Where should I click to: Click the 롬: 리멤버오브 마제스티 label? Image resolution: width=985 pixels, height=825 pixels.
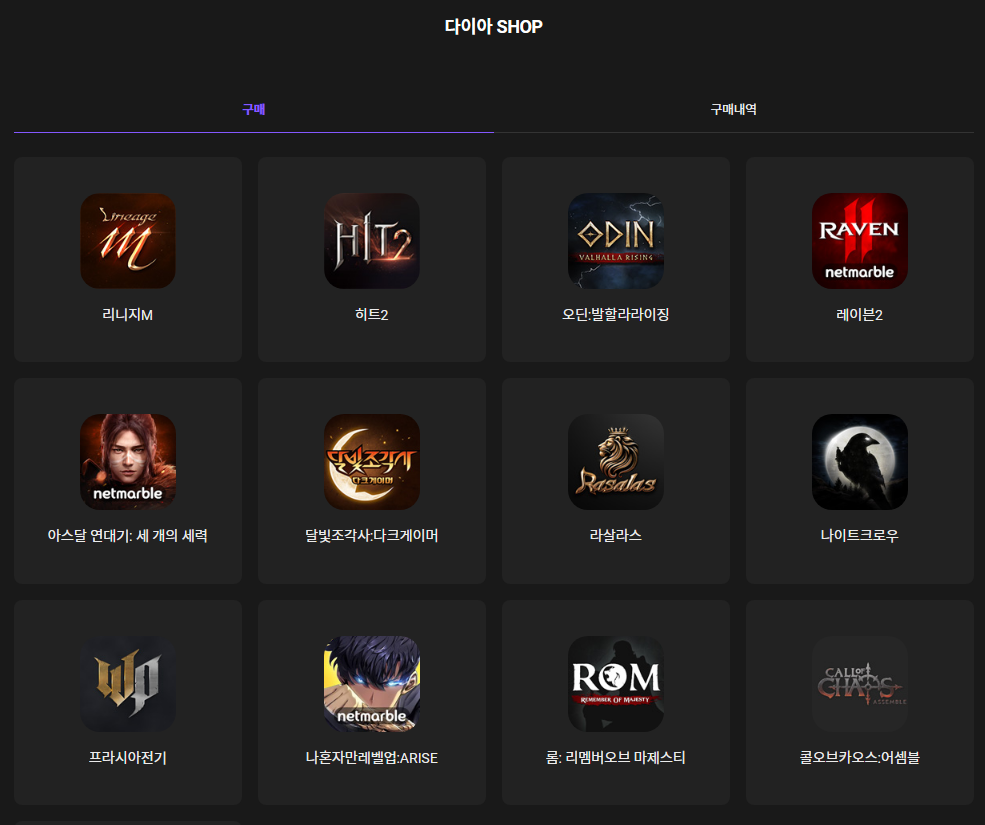pos(616,758)
